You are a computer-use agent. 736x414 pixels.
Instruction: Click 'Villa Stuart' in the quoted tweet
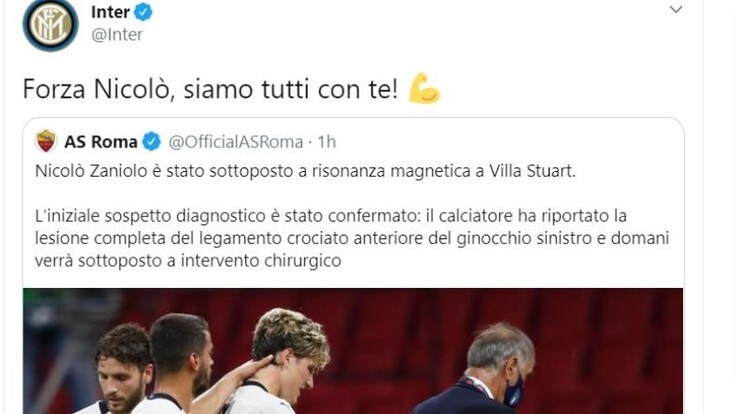[x=532, y=171]
